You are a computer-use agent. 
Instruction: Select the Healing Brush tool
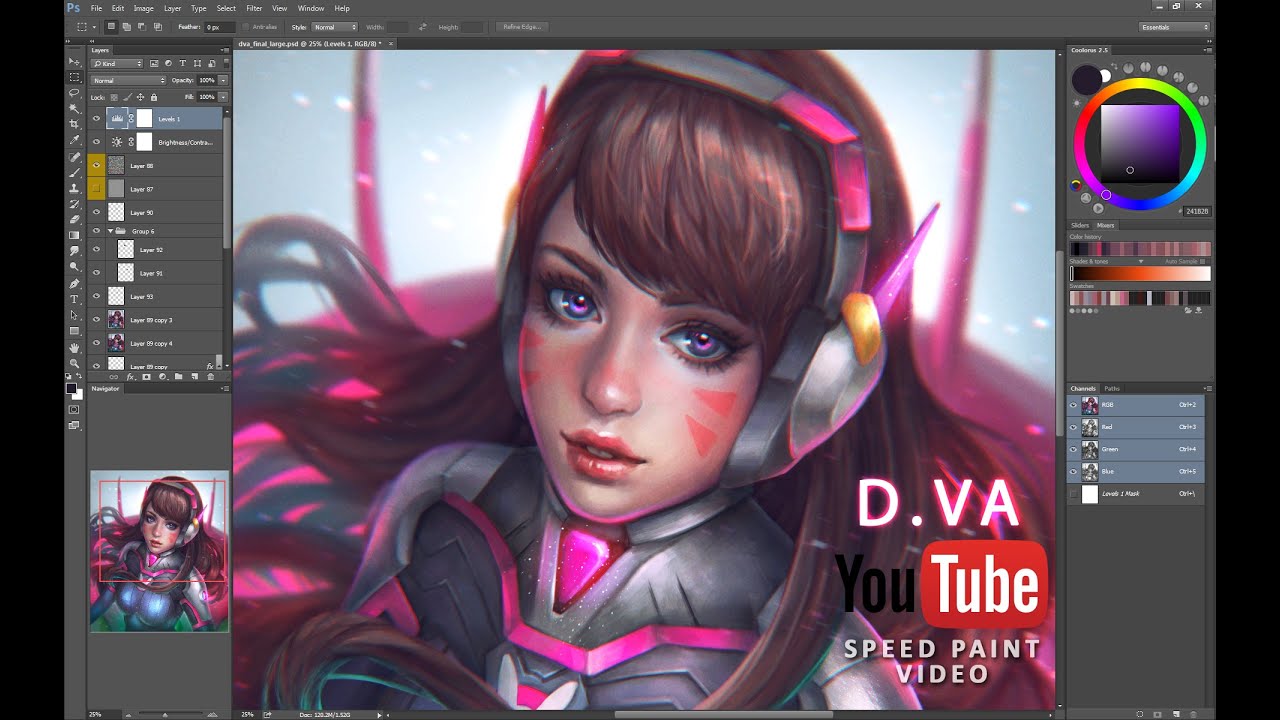click(x=74, y=157)
